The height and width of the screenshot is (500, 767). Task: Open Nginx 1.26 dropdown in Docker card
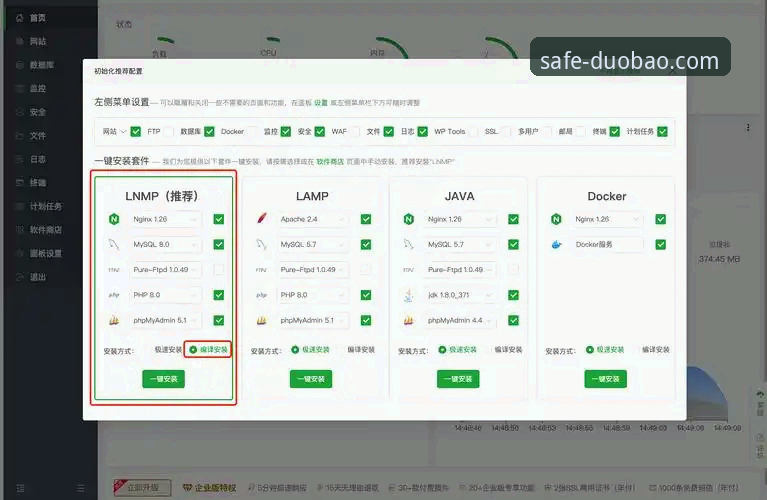click(x=607, y=219)
